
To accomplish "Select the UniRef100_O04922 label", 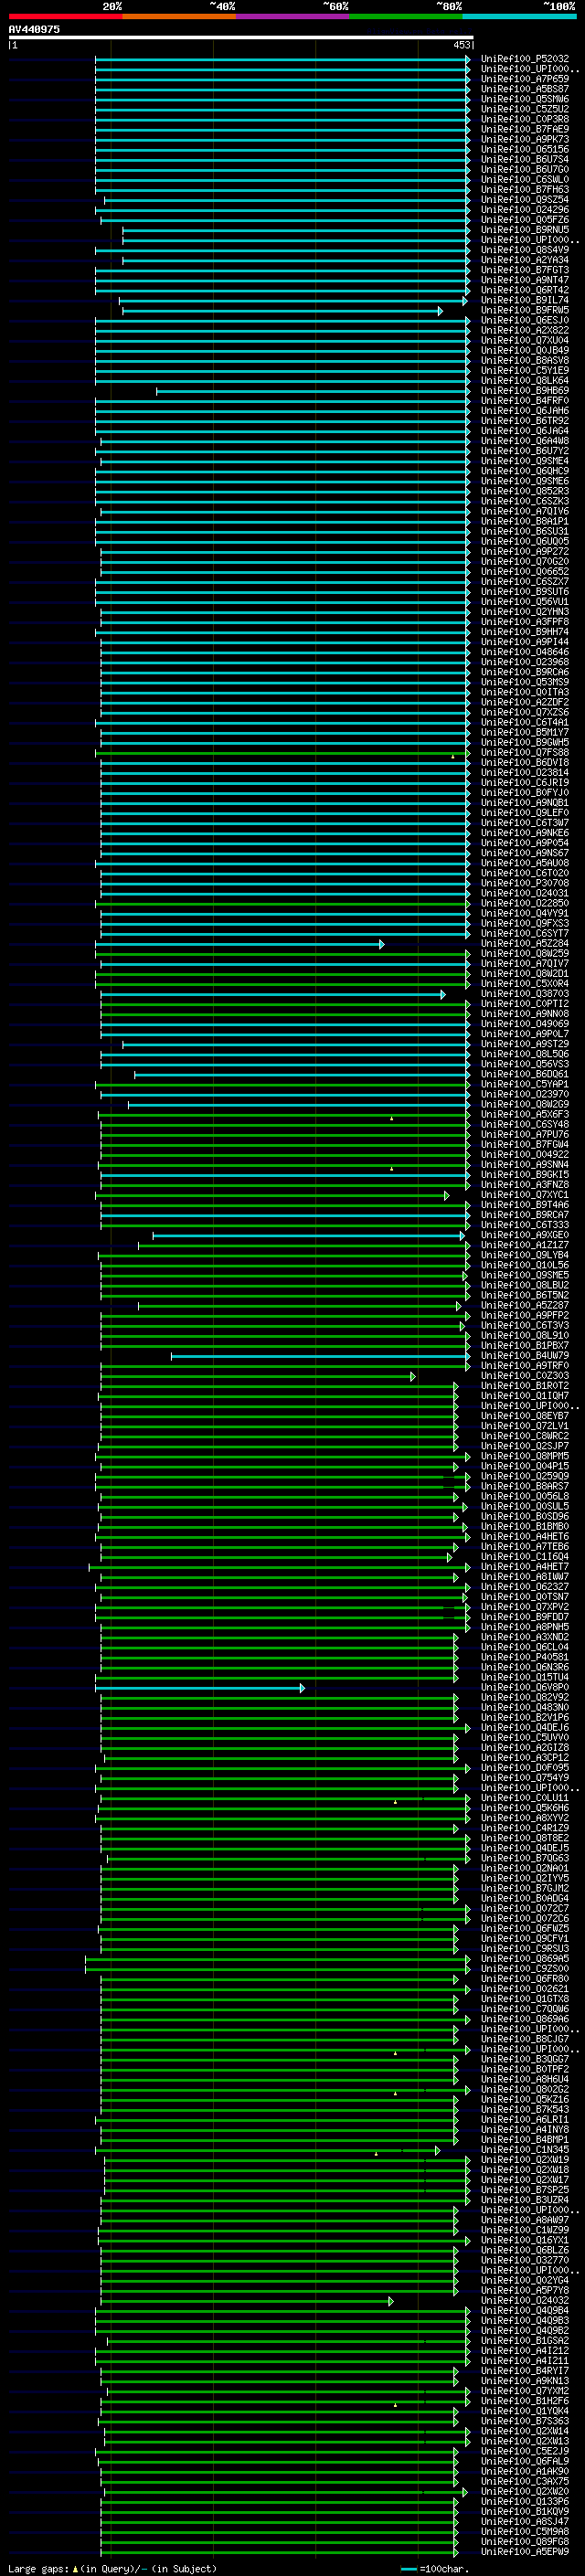I will pyautogui.click(x=525, y=1155).
